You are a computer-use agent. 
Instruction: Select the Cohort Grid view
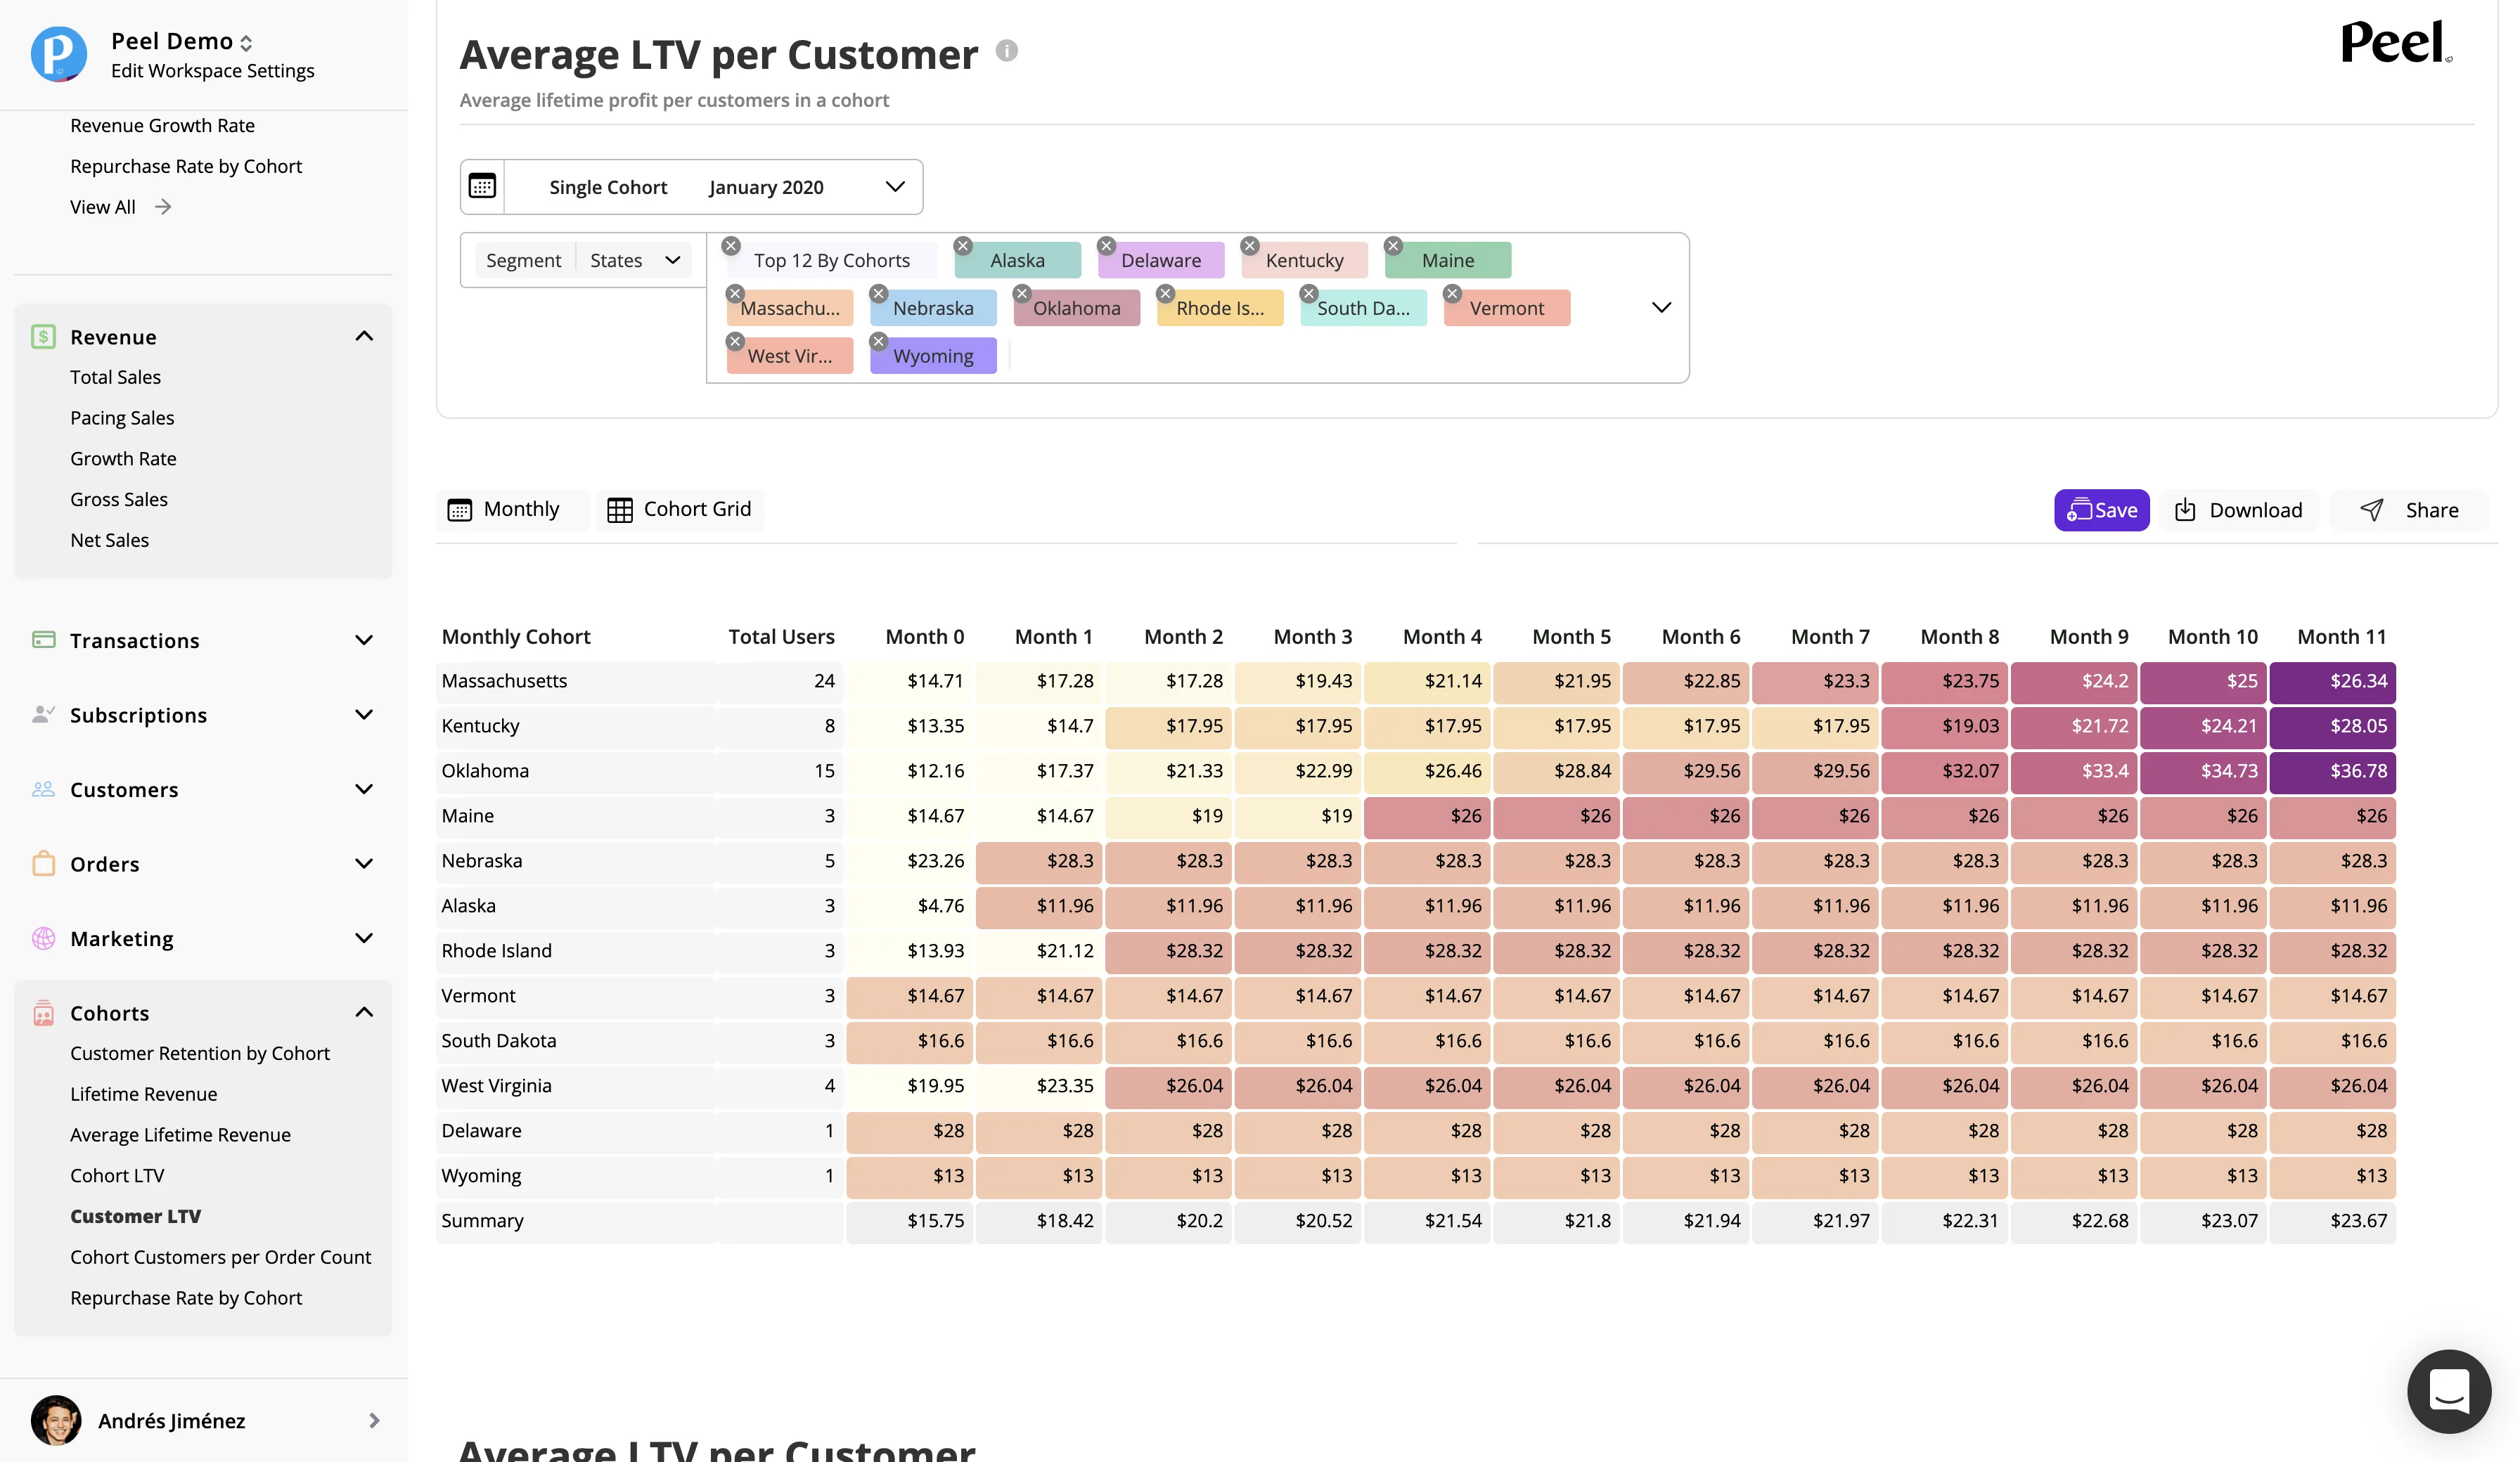[679, 509]
